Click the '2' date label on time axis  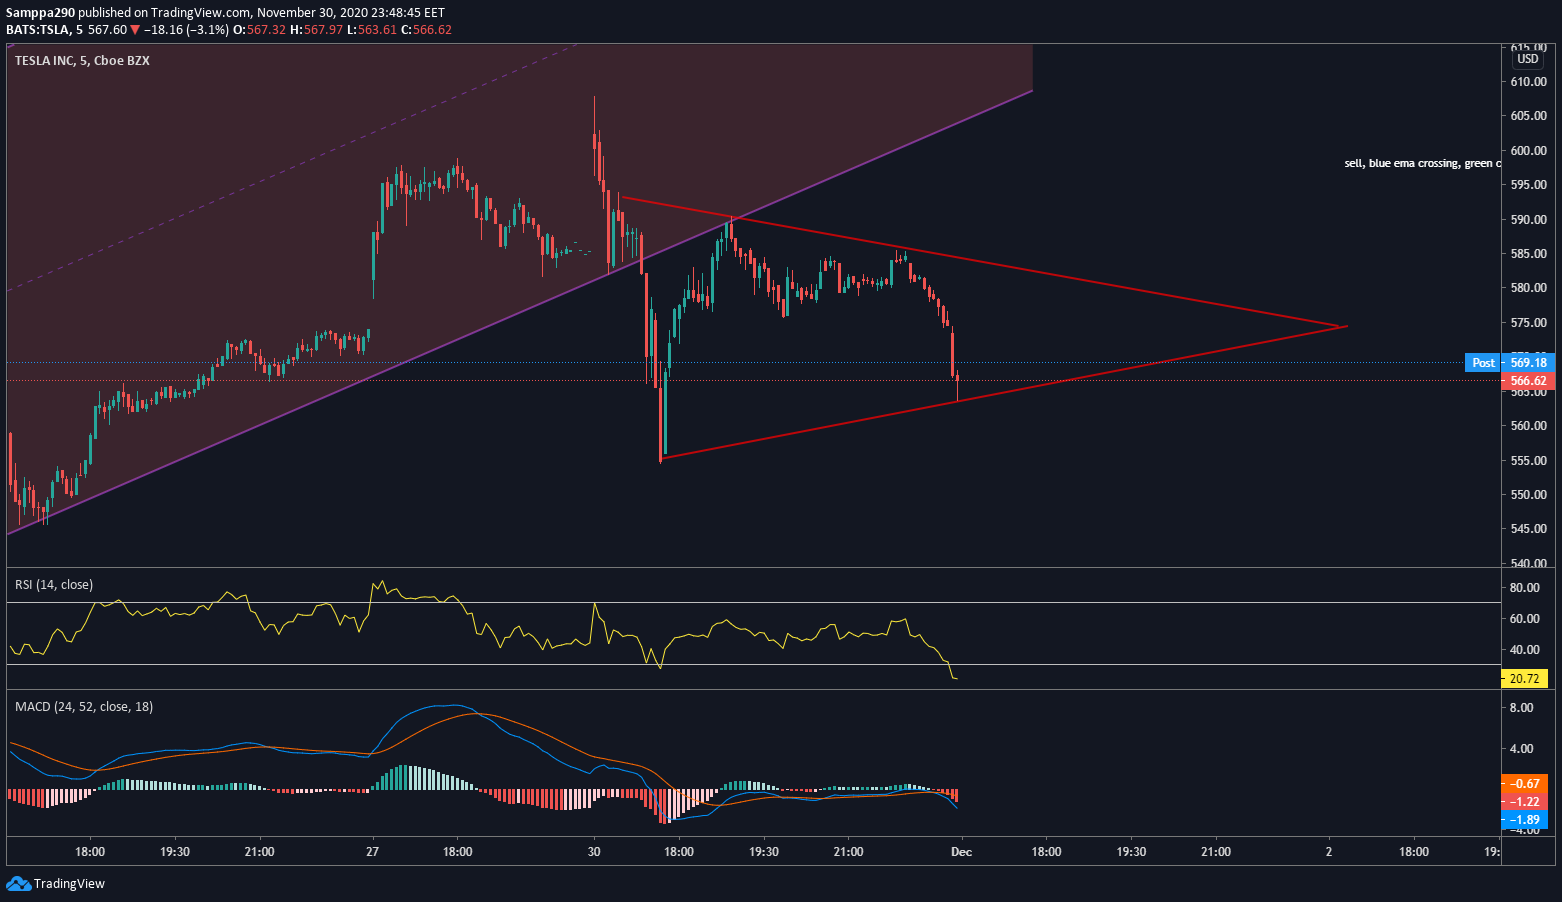click(x=1329, y=852)
